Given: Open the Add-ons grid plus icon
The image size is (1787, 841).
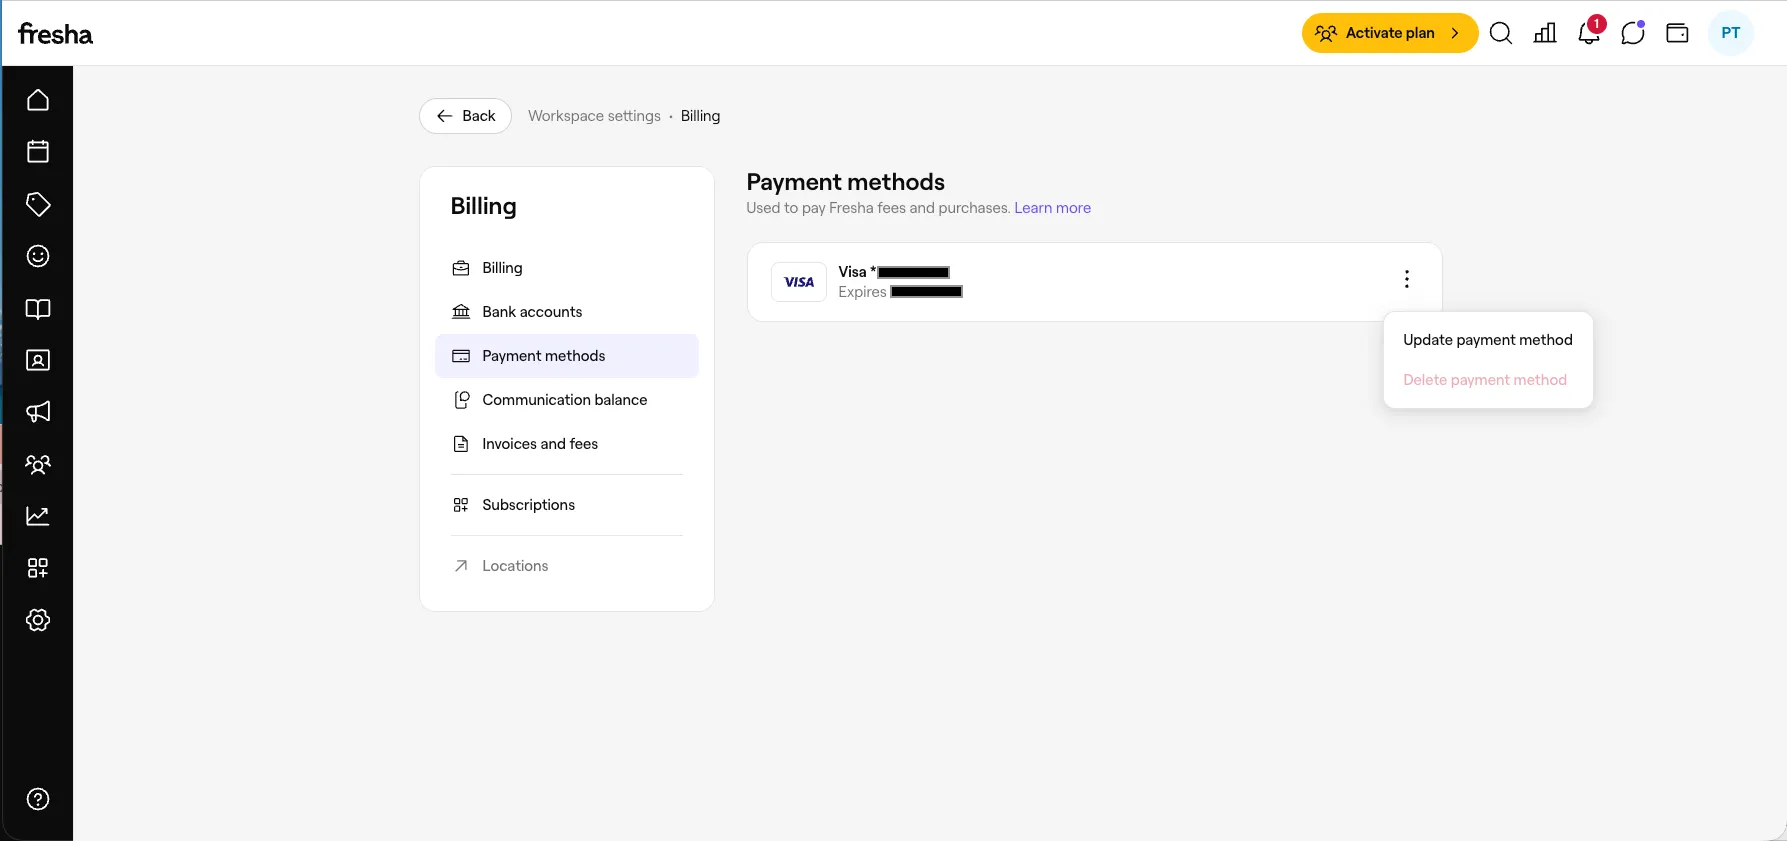Looking at the screenshot, I should 38,568.
